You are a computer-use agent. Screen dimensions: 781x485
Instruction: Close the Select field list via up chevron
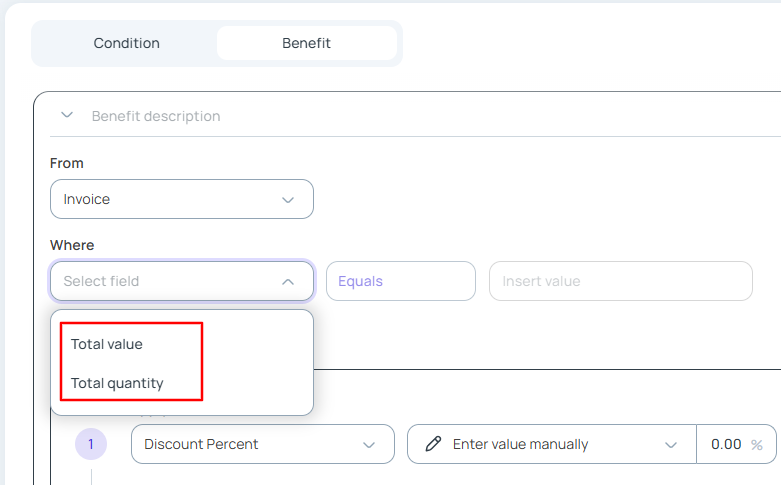pos(288,282)
